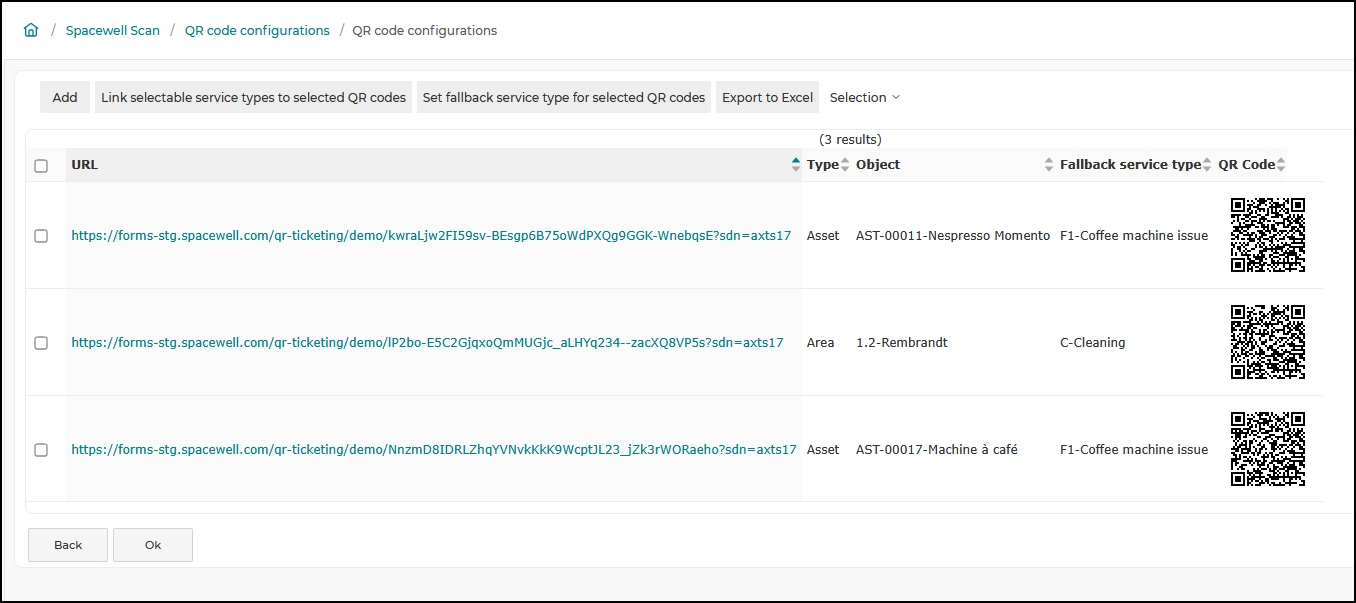
Task: Sort by the Type column arrows
Action: click(x=845, y=165)
